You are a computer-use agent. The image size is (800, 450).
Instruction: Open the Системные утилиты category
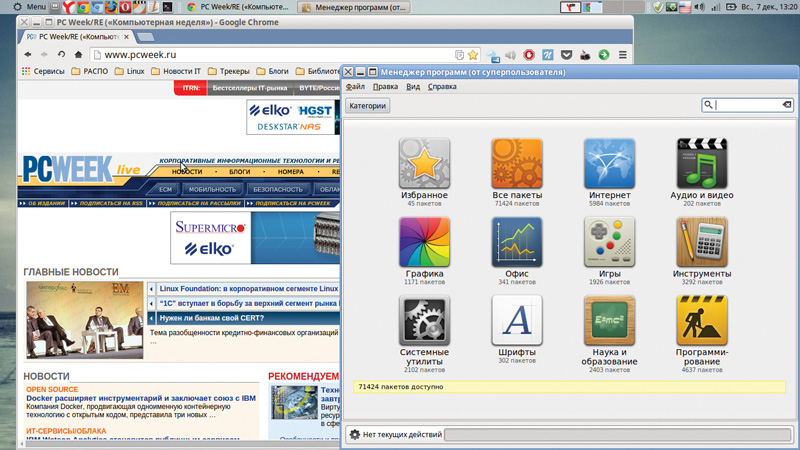tap(424, 321)
